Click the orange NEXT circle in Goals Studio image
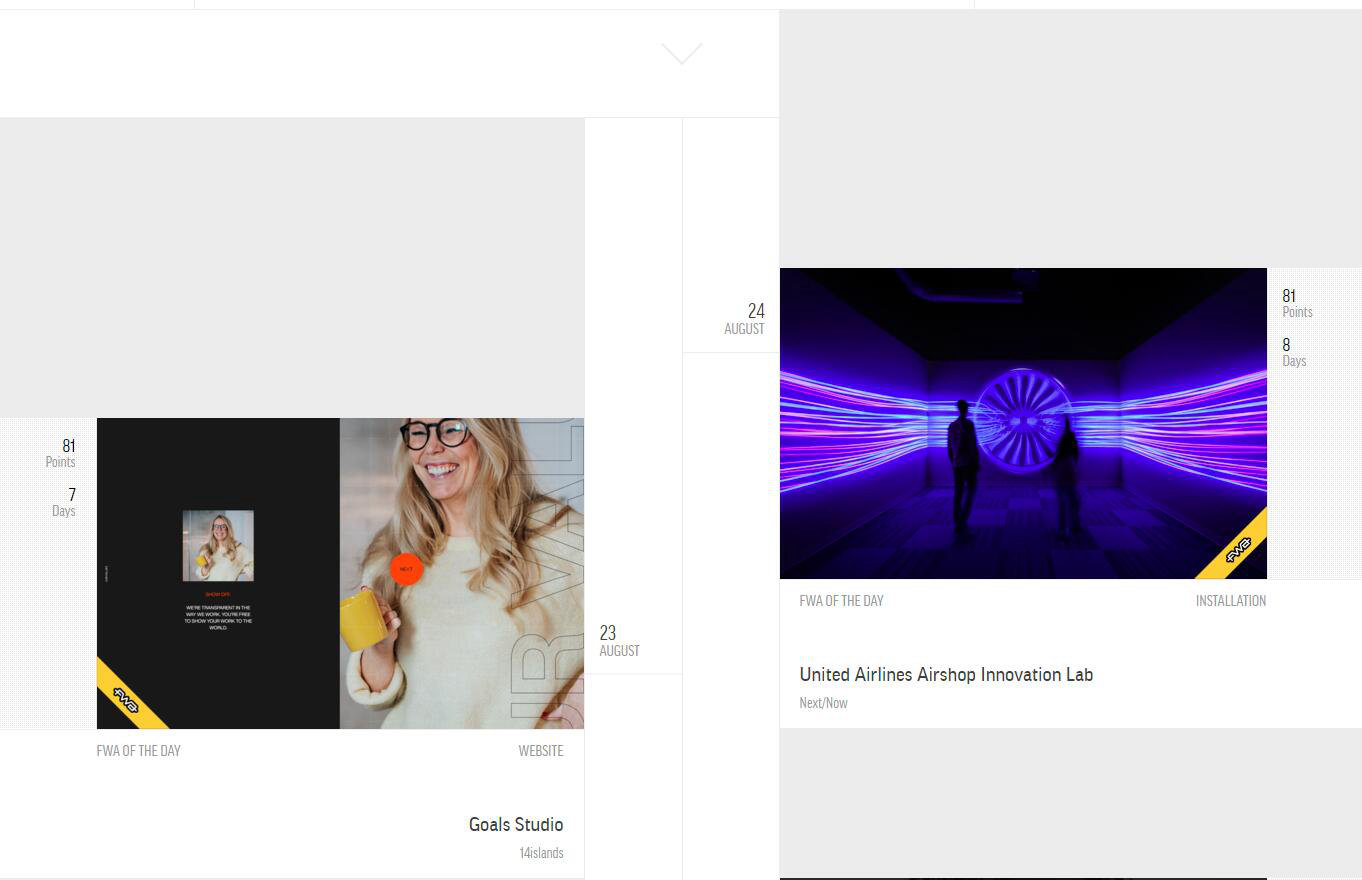Screen dimensions: 1362x880 406,569
